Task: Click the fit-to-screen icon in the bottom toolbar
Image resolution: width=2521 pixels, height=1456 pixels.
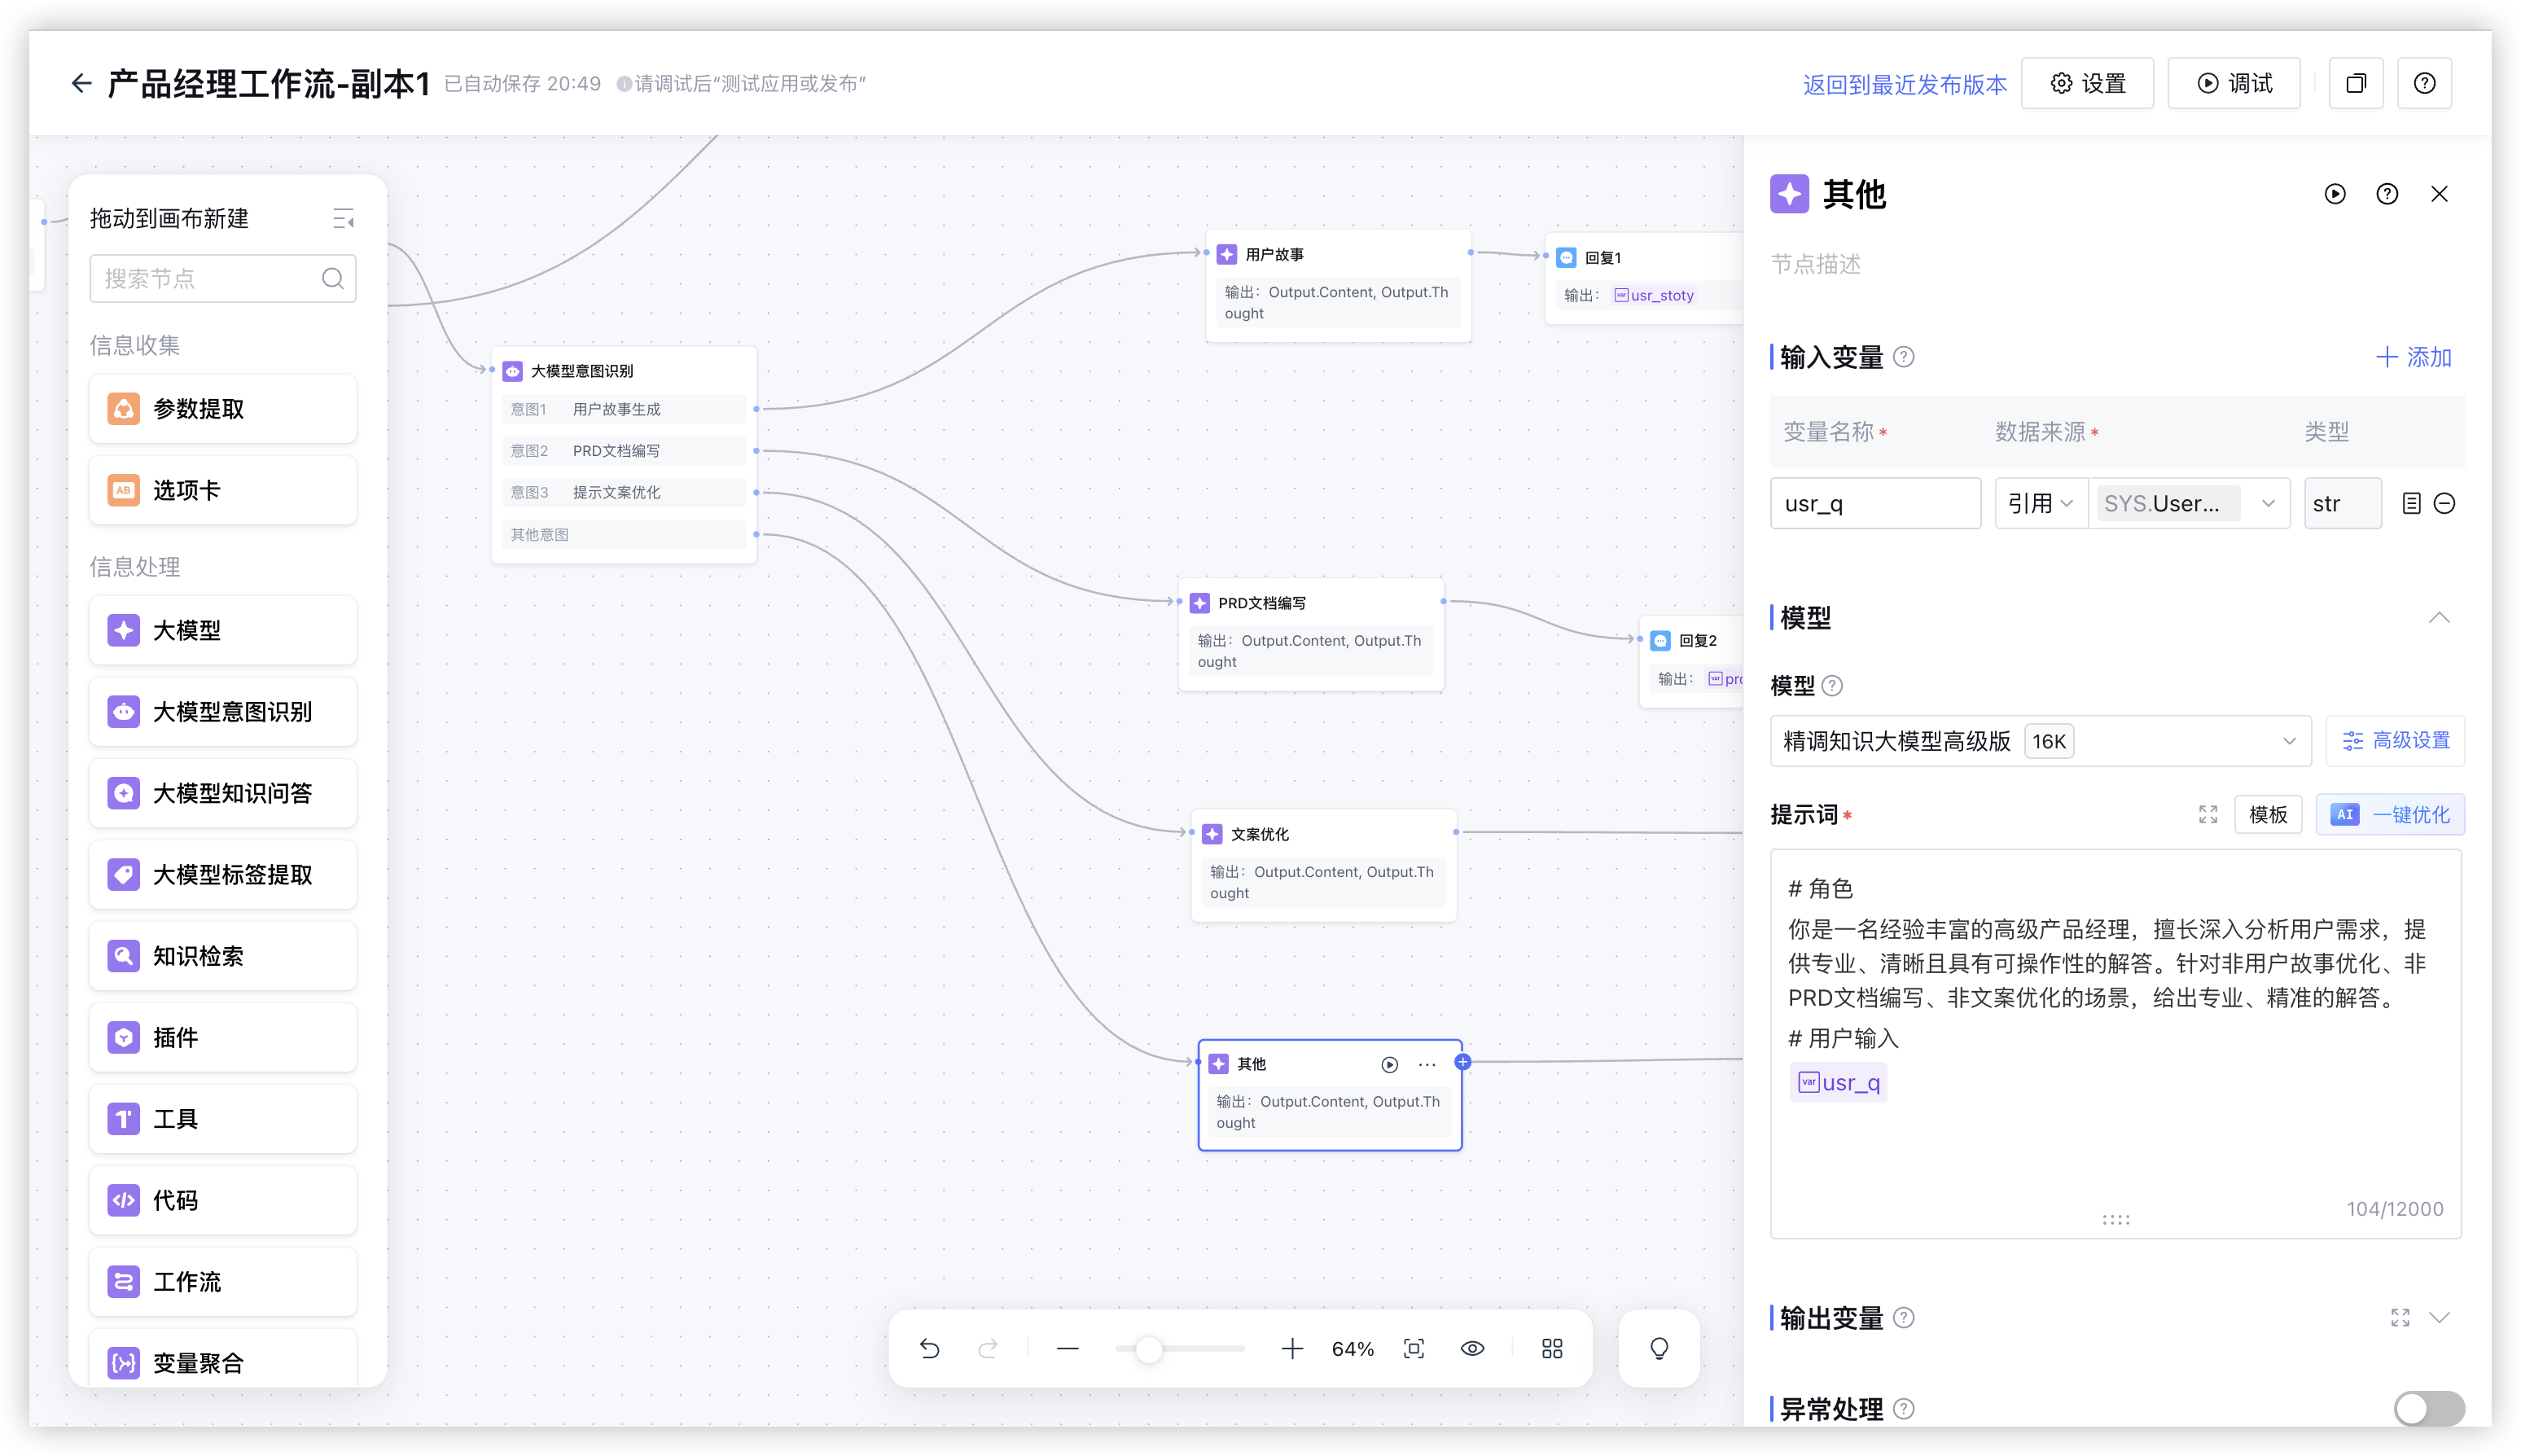Action: tap(1413, 1348)
